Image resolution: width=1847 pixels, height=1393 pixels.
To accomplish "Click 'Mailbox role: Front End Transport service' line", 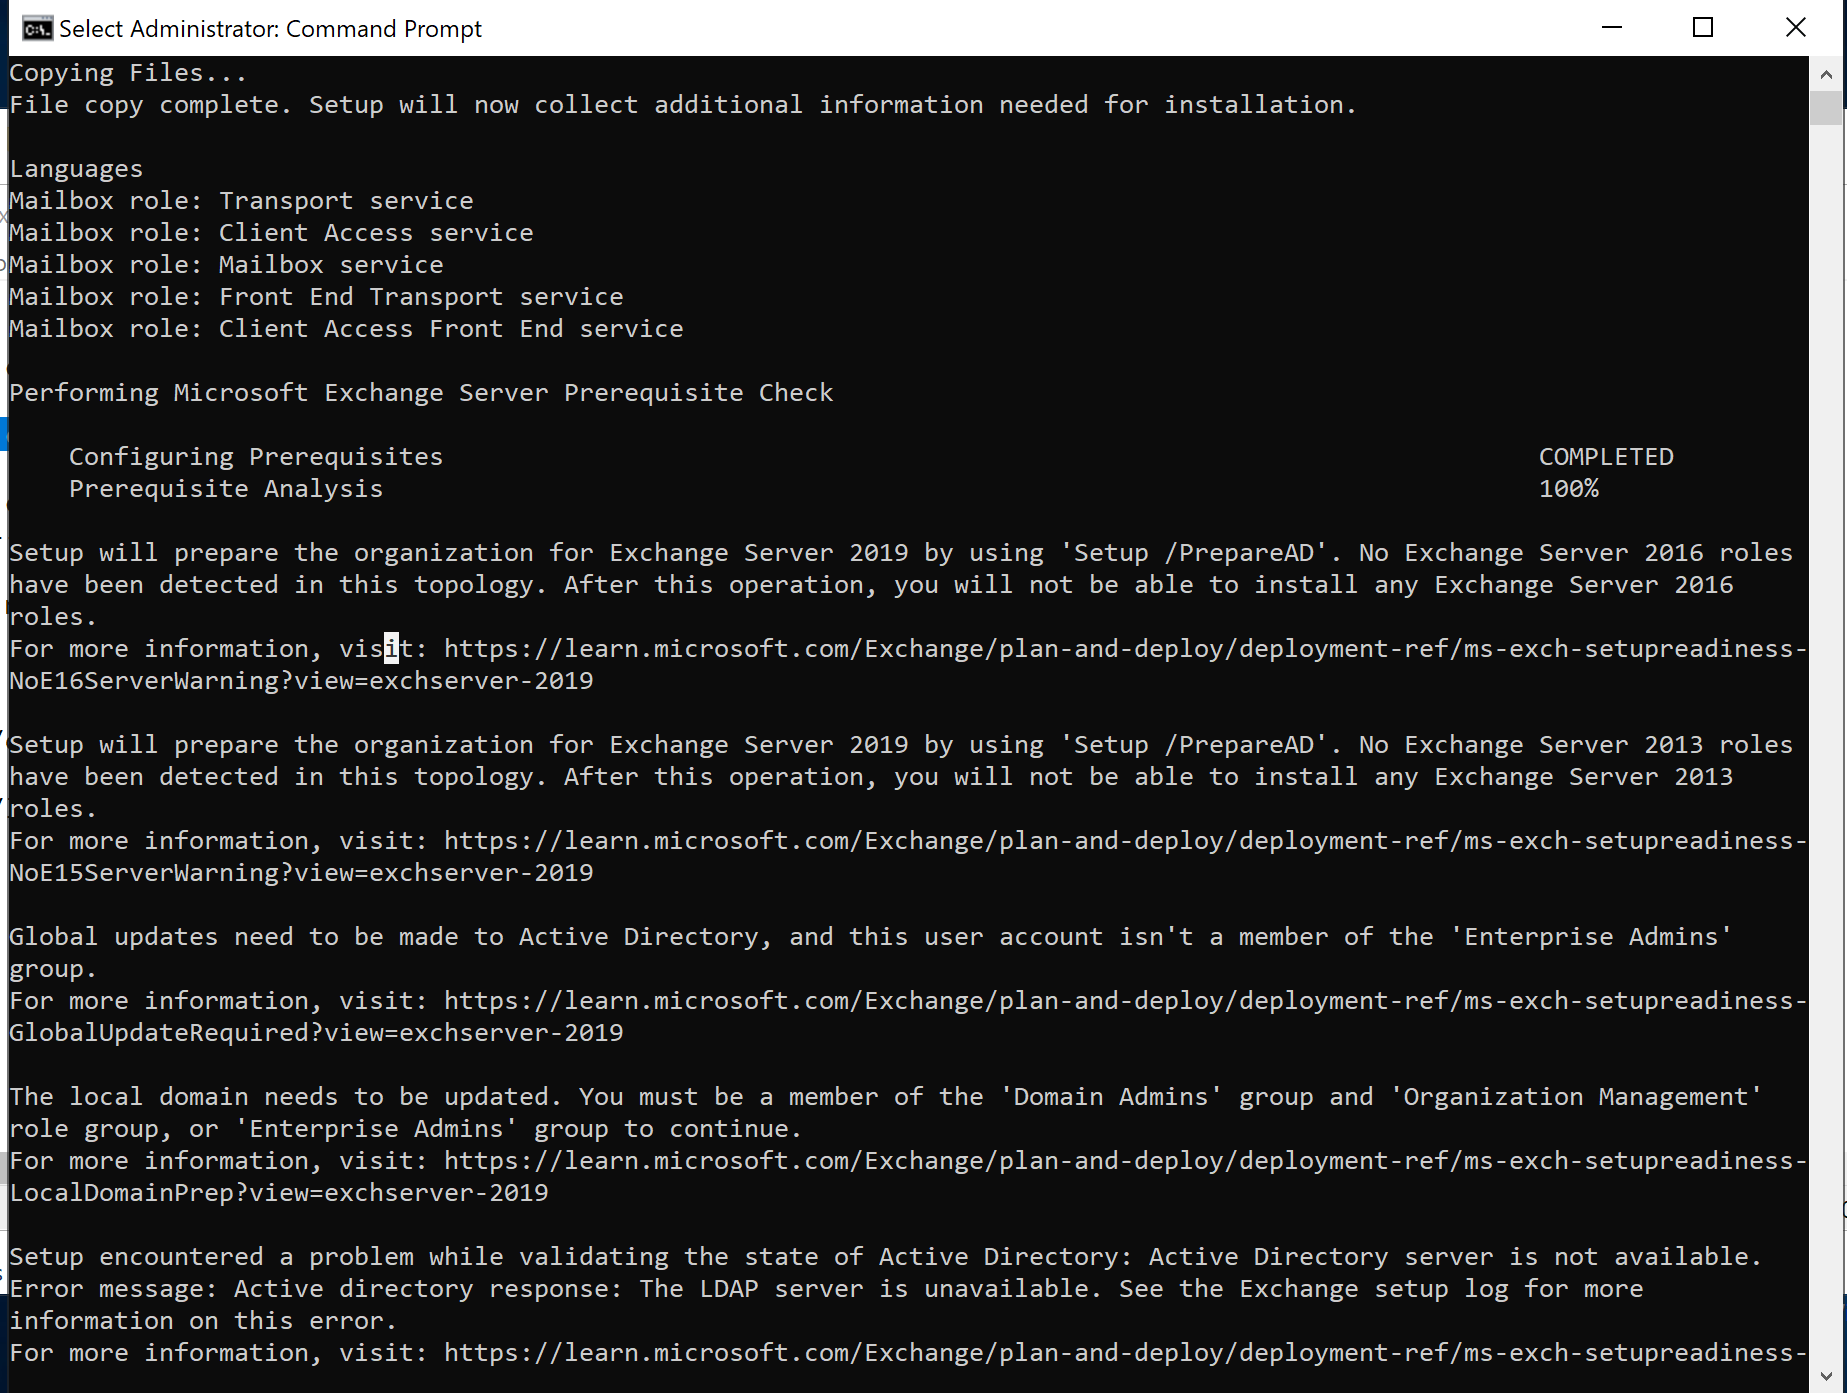I will pos(316,297).
